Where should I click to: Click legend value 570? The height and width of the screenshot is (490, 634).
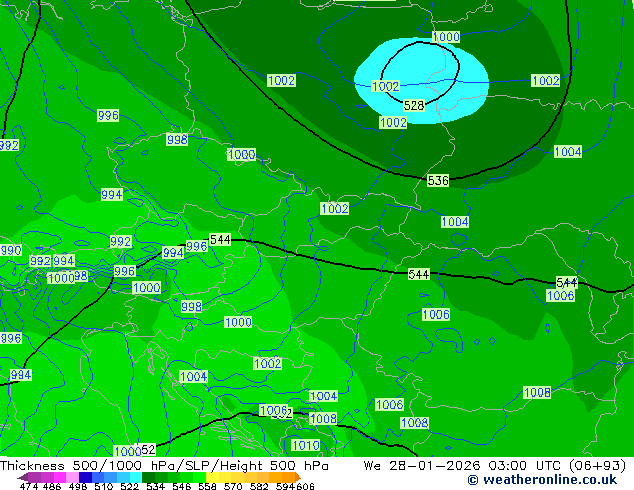tap(233, 486)
